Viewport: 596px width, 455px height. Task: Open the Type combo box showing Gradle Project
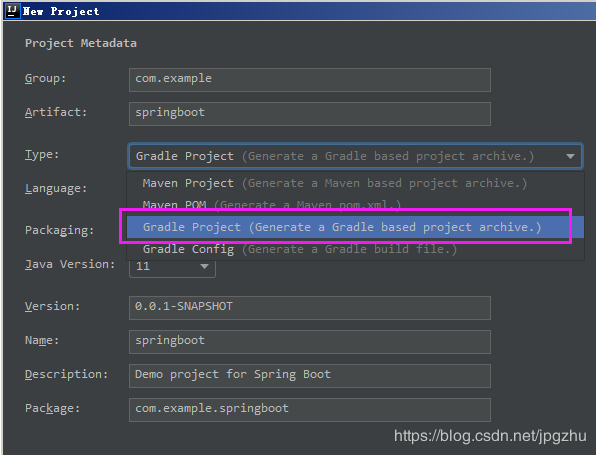tap(355, 156)
